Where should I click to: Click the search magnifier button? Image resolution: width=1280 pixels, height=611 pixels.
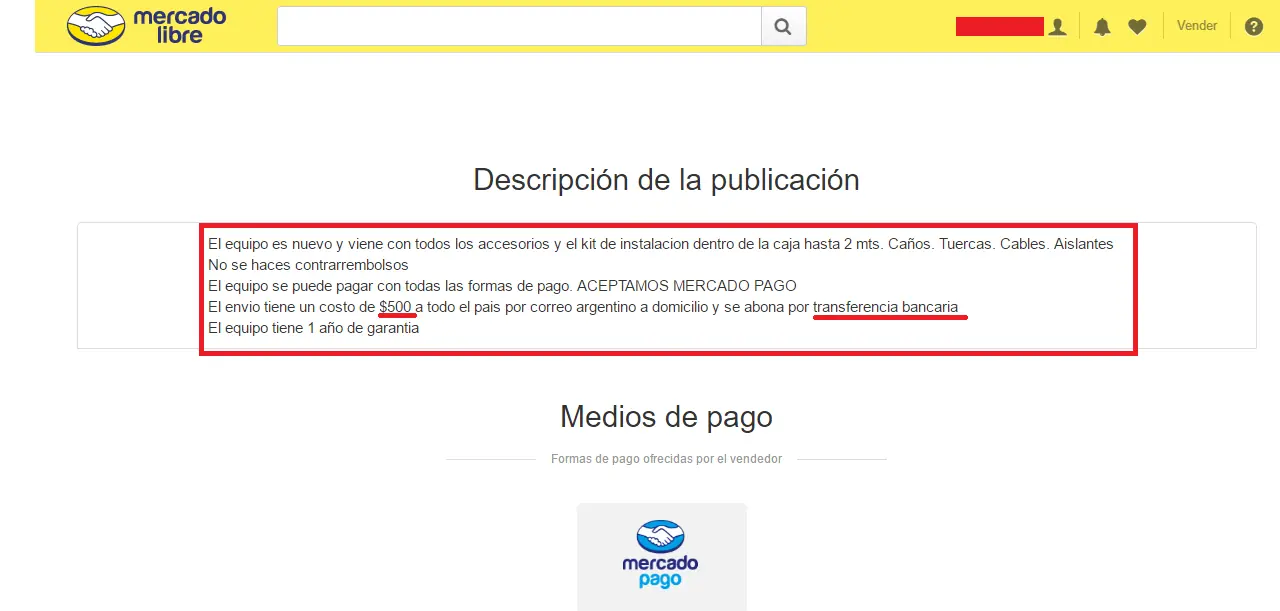(783, 27)
